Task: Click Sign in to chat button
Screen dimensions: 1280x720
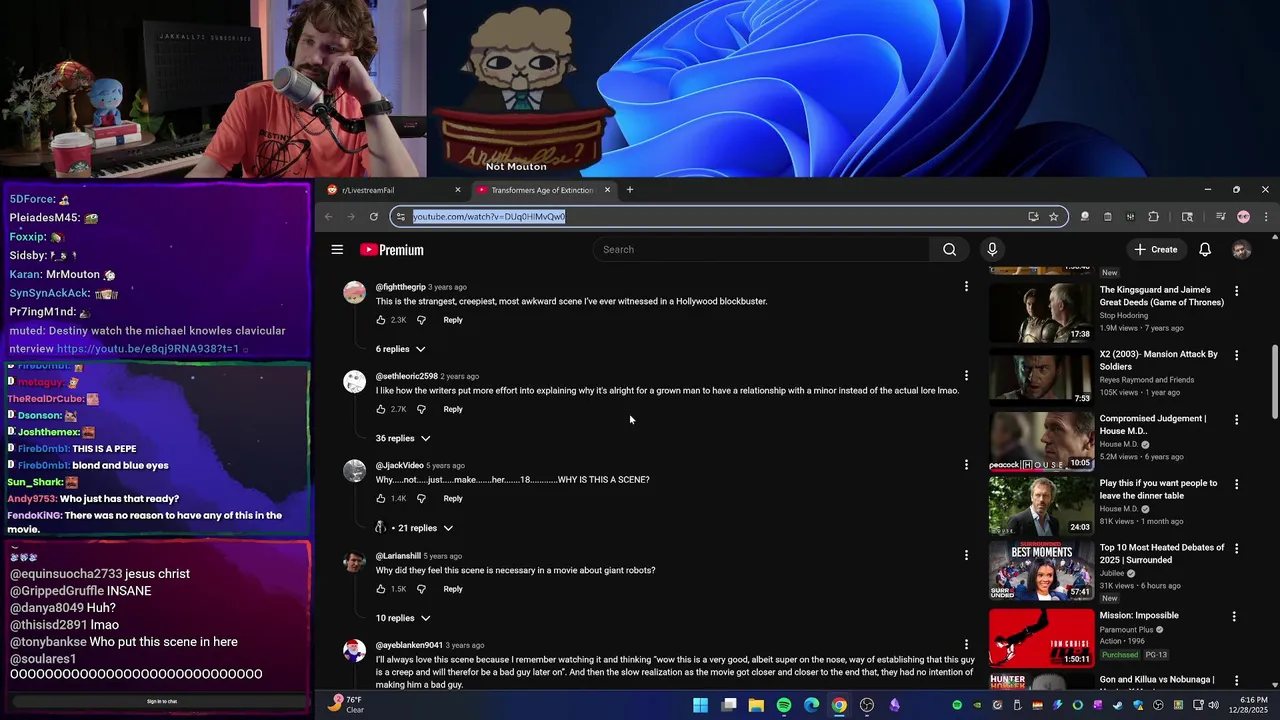Action: coord(162,701)
